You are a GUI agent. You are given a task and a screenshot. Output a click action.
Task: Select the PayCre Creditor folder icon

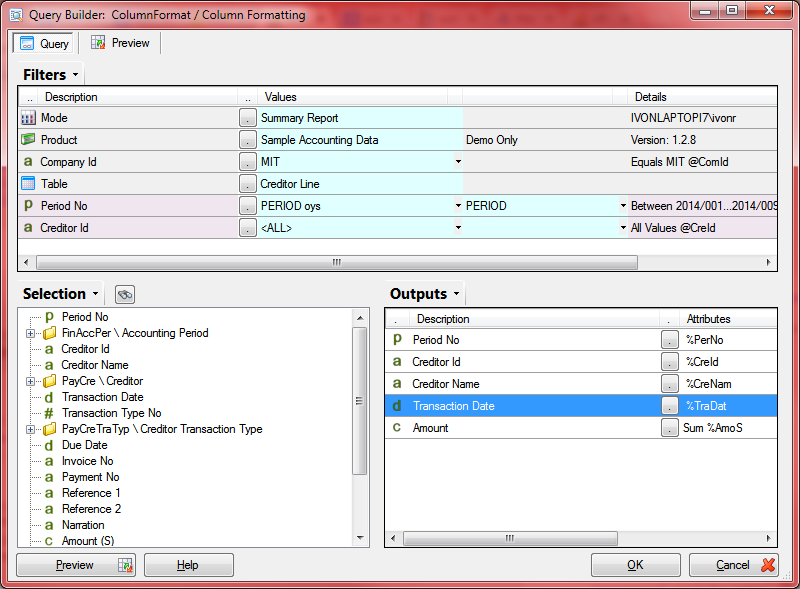point(49,381)
